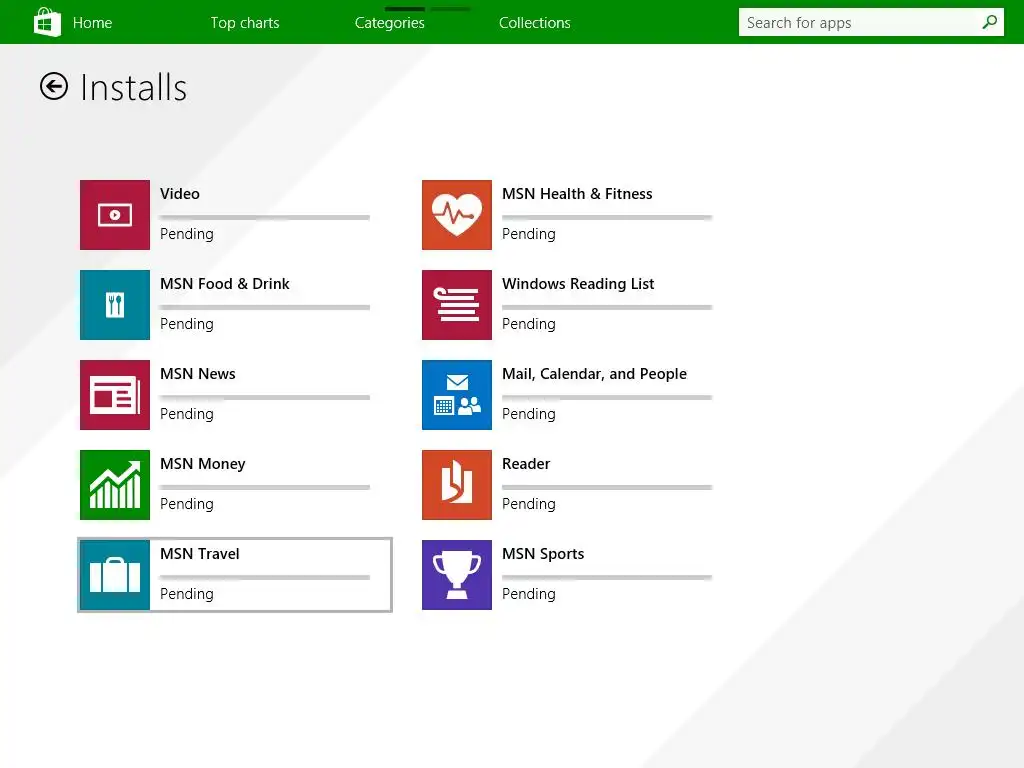Open the Collections tab

coord(535,23)
